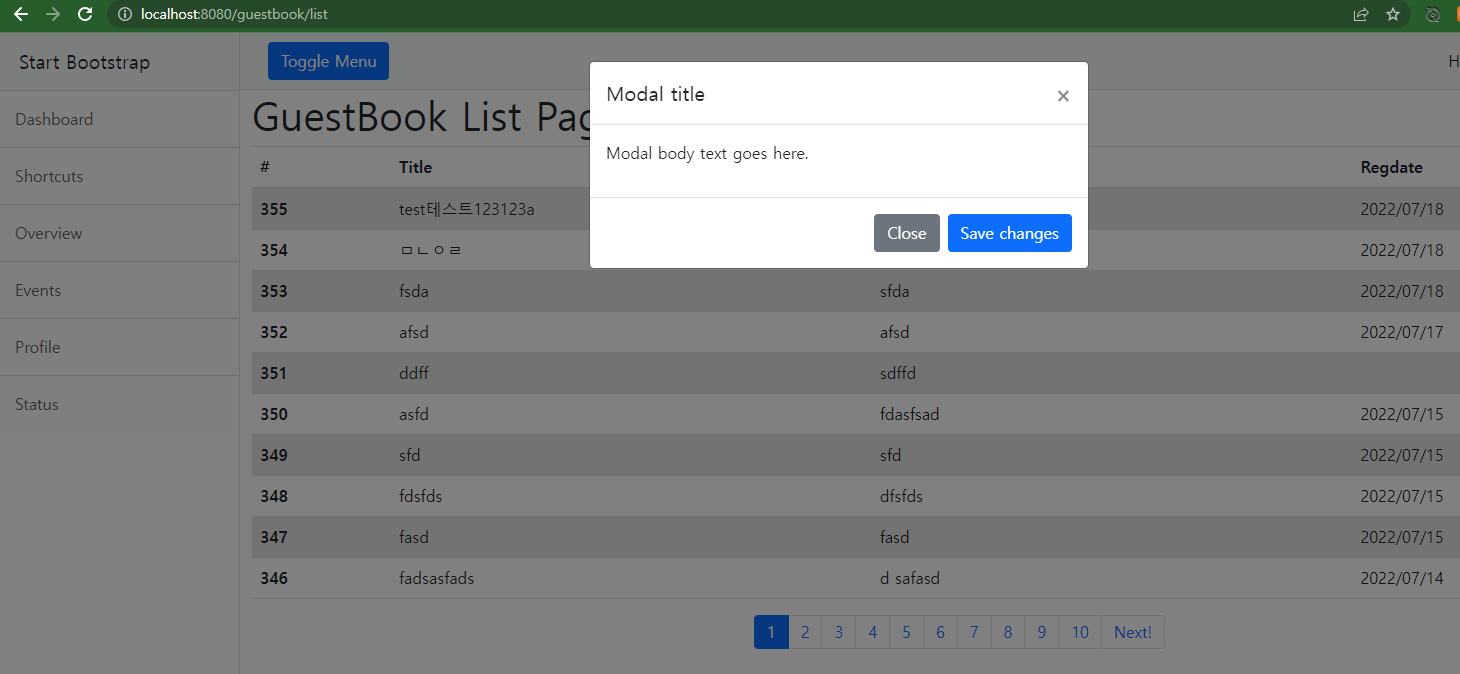Go to pagination page 2
The image size is (1460, 674).
(805, 632)
